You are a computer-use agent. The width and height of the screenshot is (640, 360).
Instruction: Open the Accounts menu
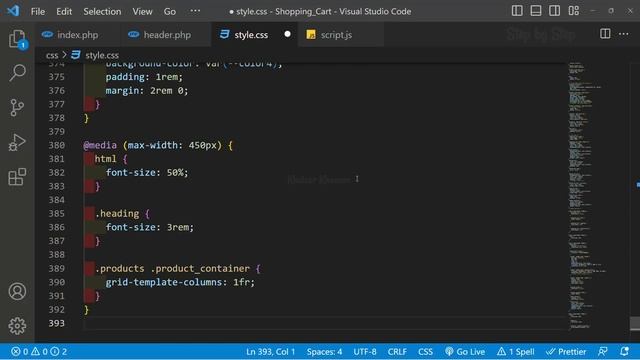coord(17,291)
